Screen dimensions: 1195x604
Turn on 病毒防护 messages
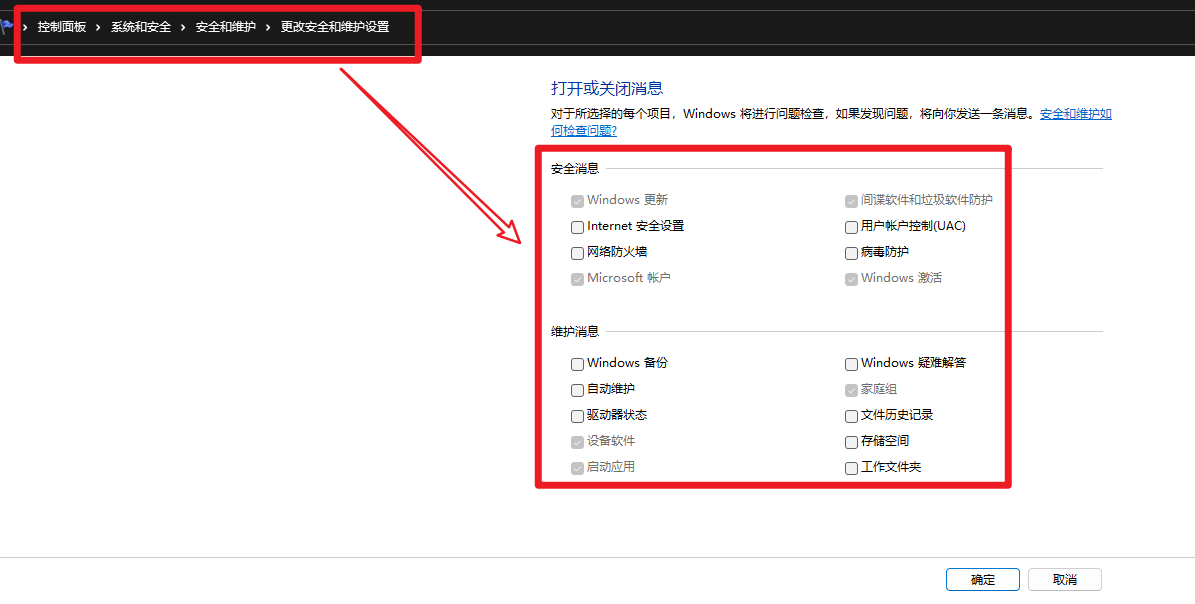coord(852,253)
